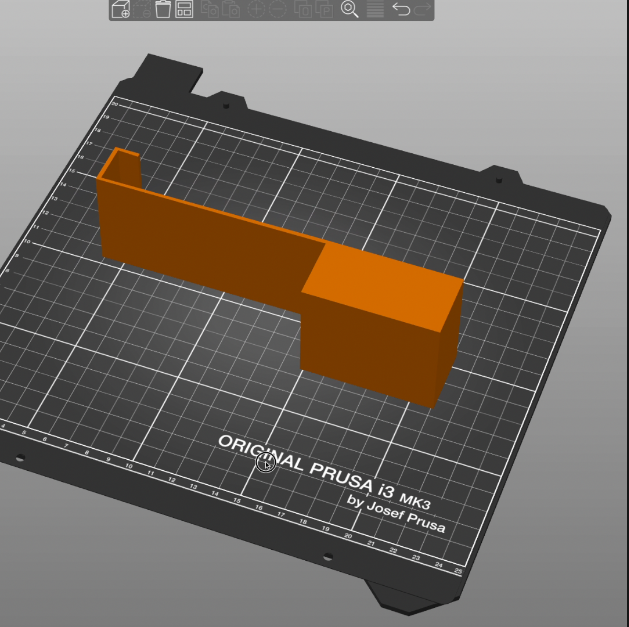This screenshot has width=629, height=627.
Task: Click the Arrange objects icon
Action: 184,10
